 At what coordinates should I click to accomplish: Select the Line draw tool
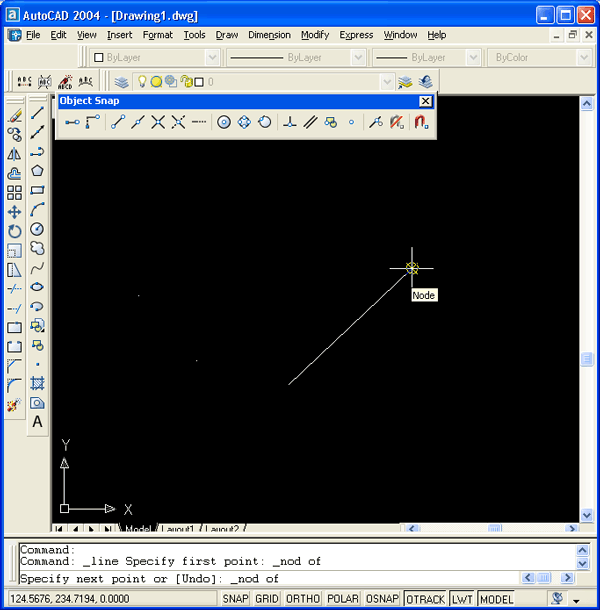pos(37,114)
